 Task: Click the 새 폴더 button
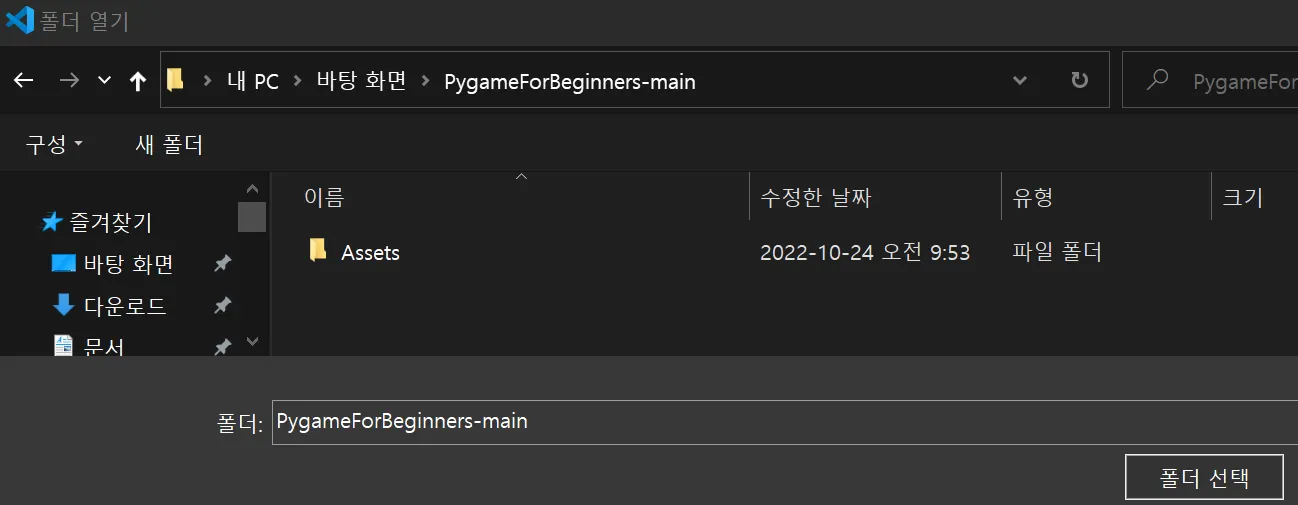[169, 145]
